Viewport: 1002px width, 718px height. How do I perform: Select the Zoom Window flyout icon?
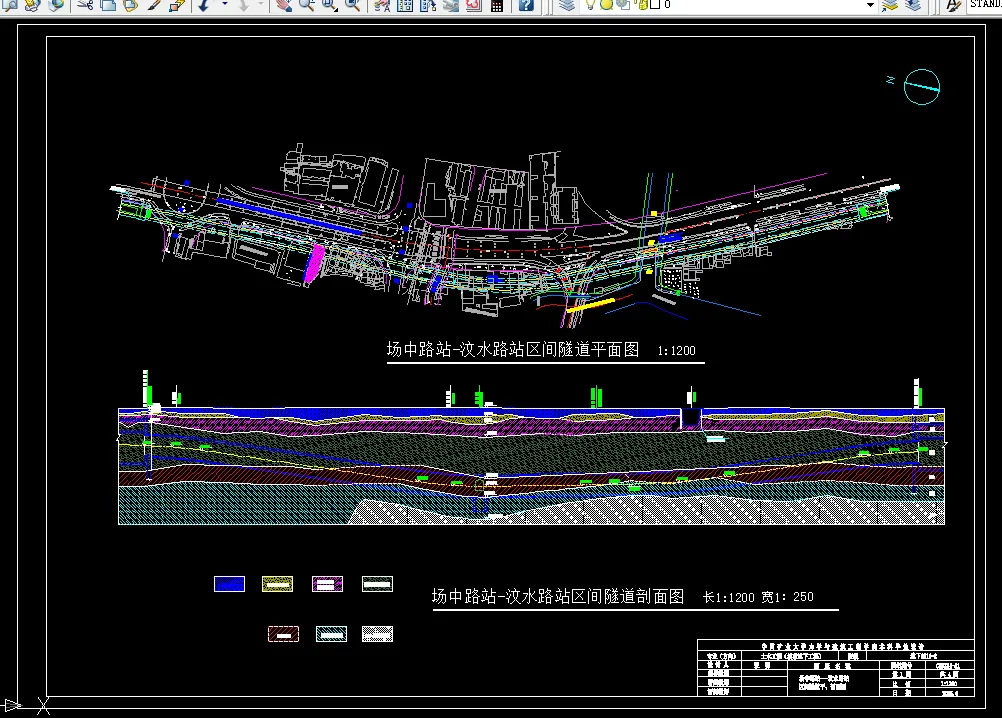[330, 5]
